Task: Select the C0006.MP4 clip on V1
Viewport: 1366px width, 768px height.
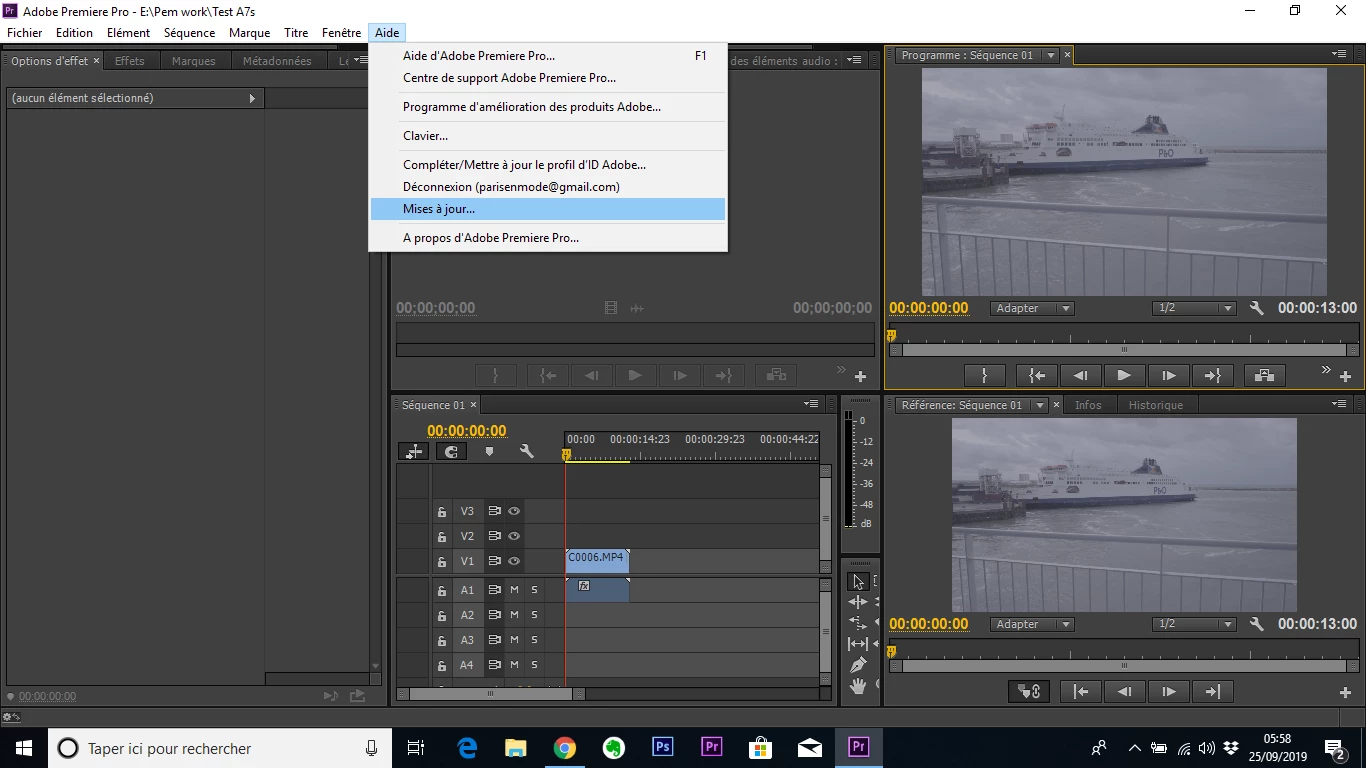Action: (x=597, y=560)
